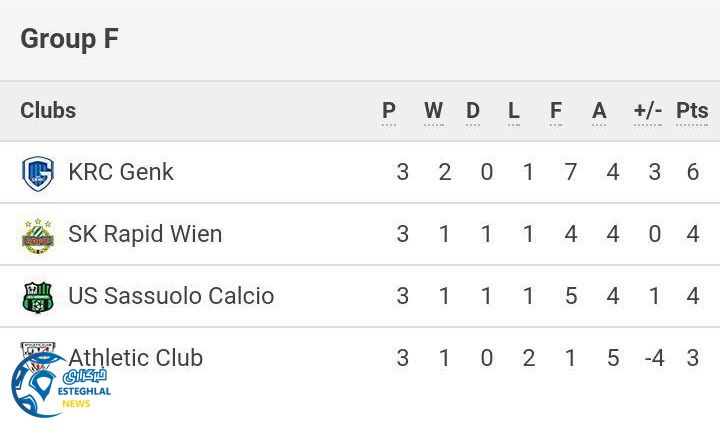
Task: Click KRC Genk's points value 6
Action: click(x=693, y=172)
